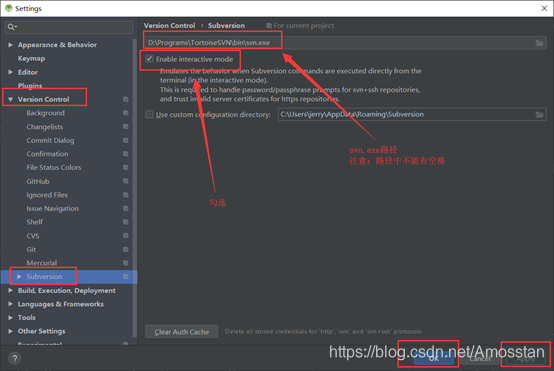The width and height of the screenshot is (554, 371).
Task: Click project-level icon beside Mercurial
Action: pos(125,263)
